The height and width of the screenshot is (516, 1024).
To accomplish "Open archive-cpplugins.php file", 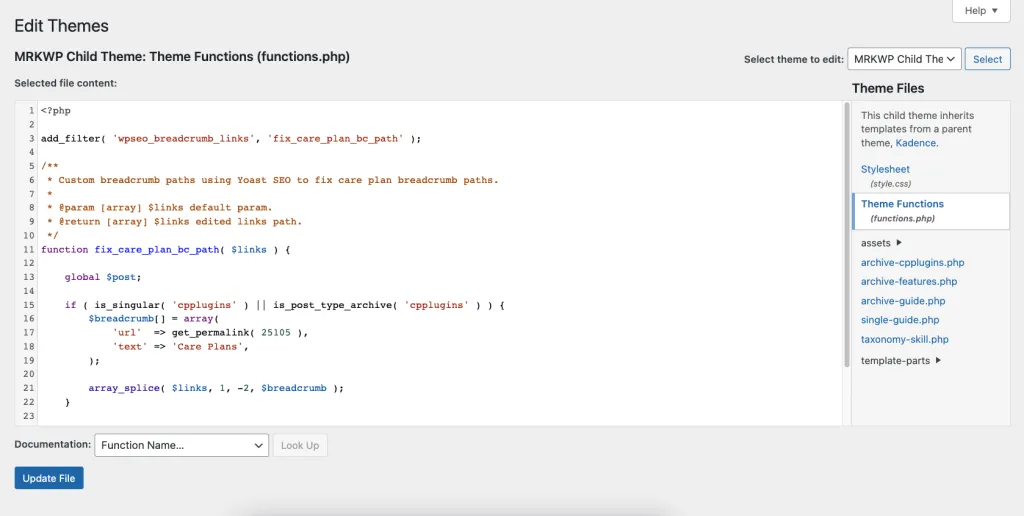I will (x=912, y=263).
